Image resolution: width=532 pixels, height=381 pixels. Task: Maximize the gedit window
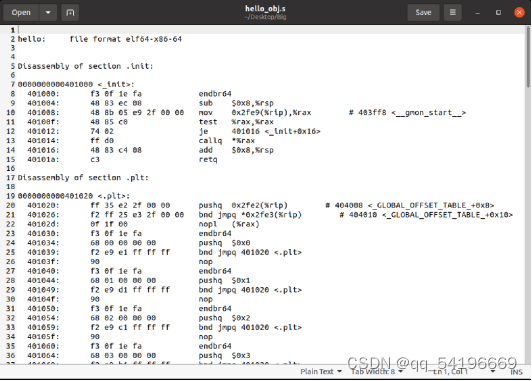click(x=498, y=13)
